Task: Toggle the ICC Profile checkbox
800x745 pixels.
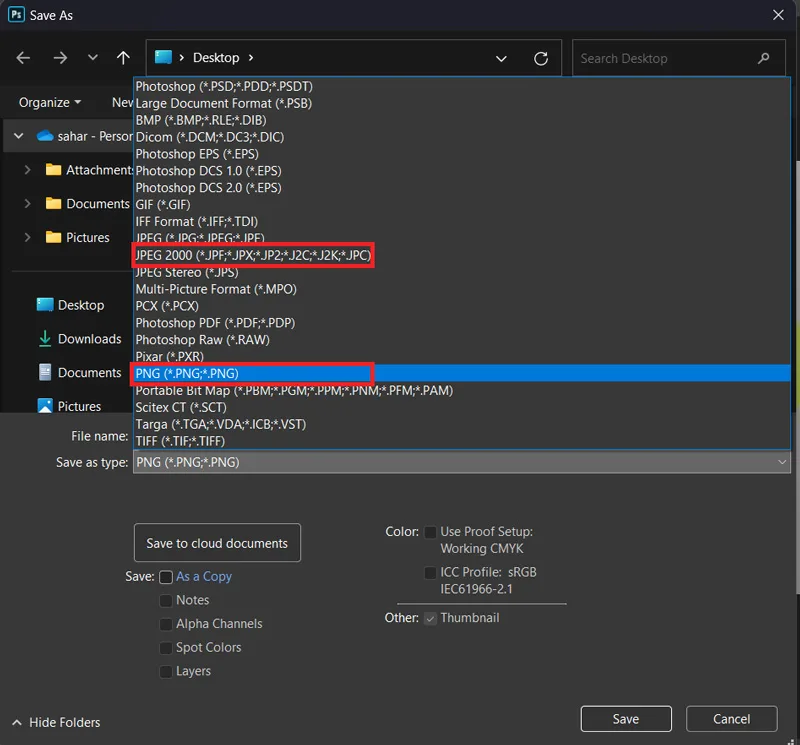Action: (430, 573)
